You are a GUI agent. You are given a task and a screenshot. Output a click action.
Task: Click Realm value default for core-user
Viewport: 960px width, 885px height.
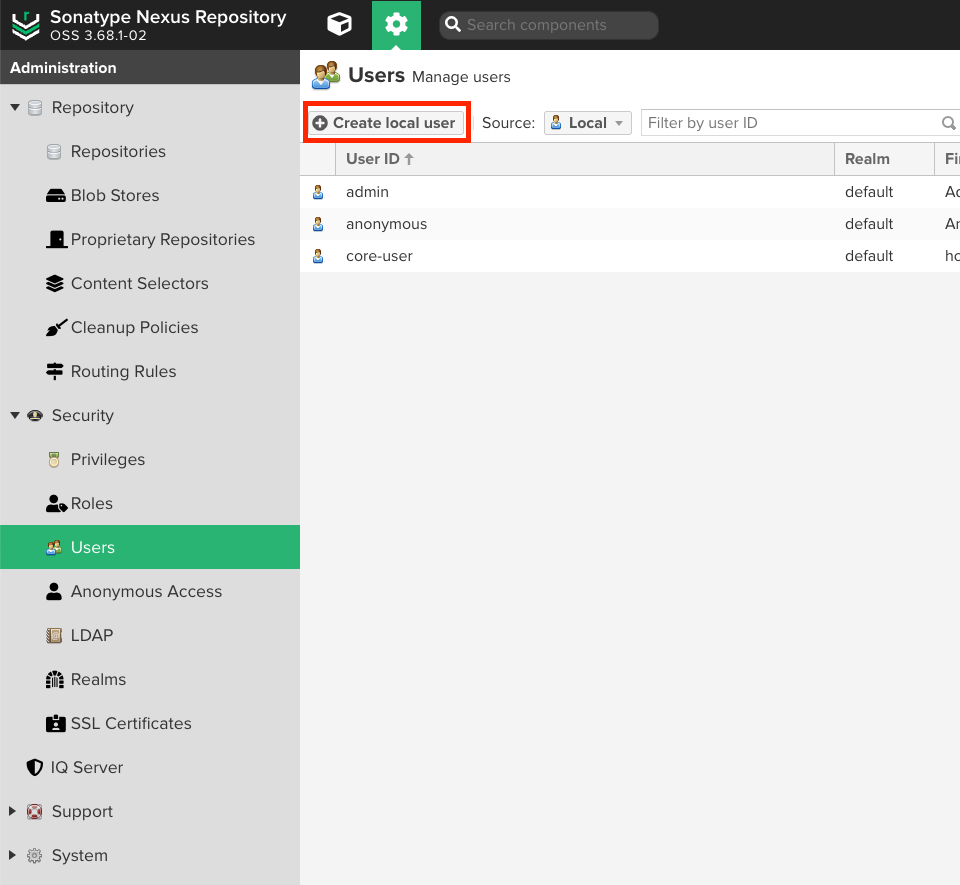(x=869, y=256)
